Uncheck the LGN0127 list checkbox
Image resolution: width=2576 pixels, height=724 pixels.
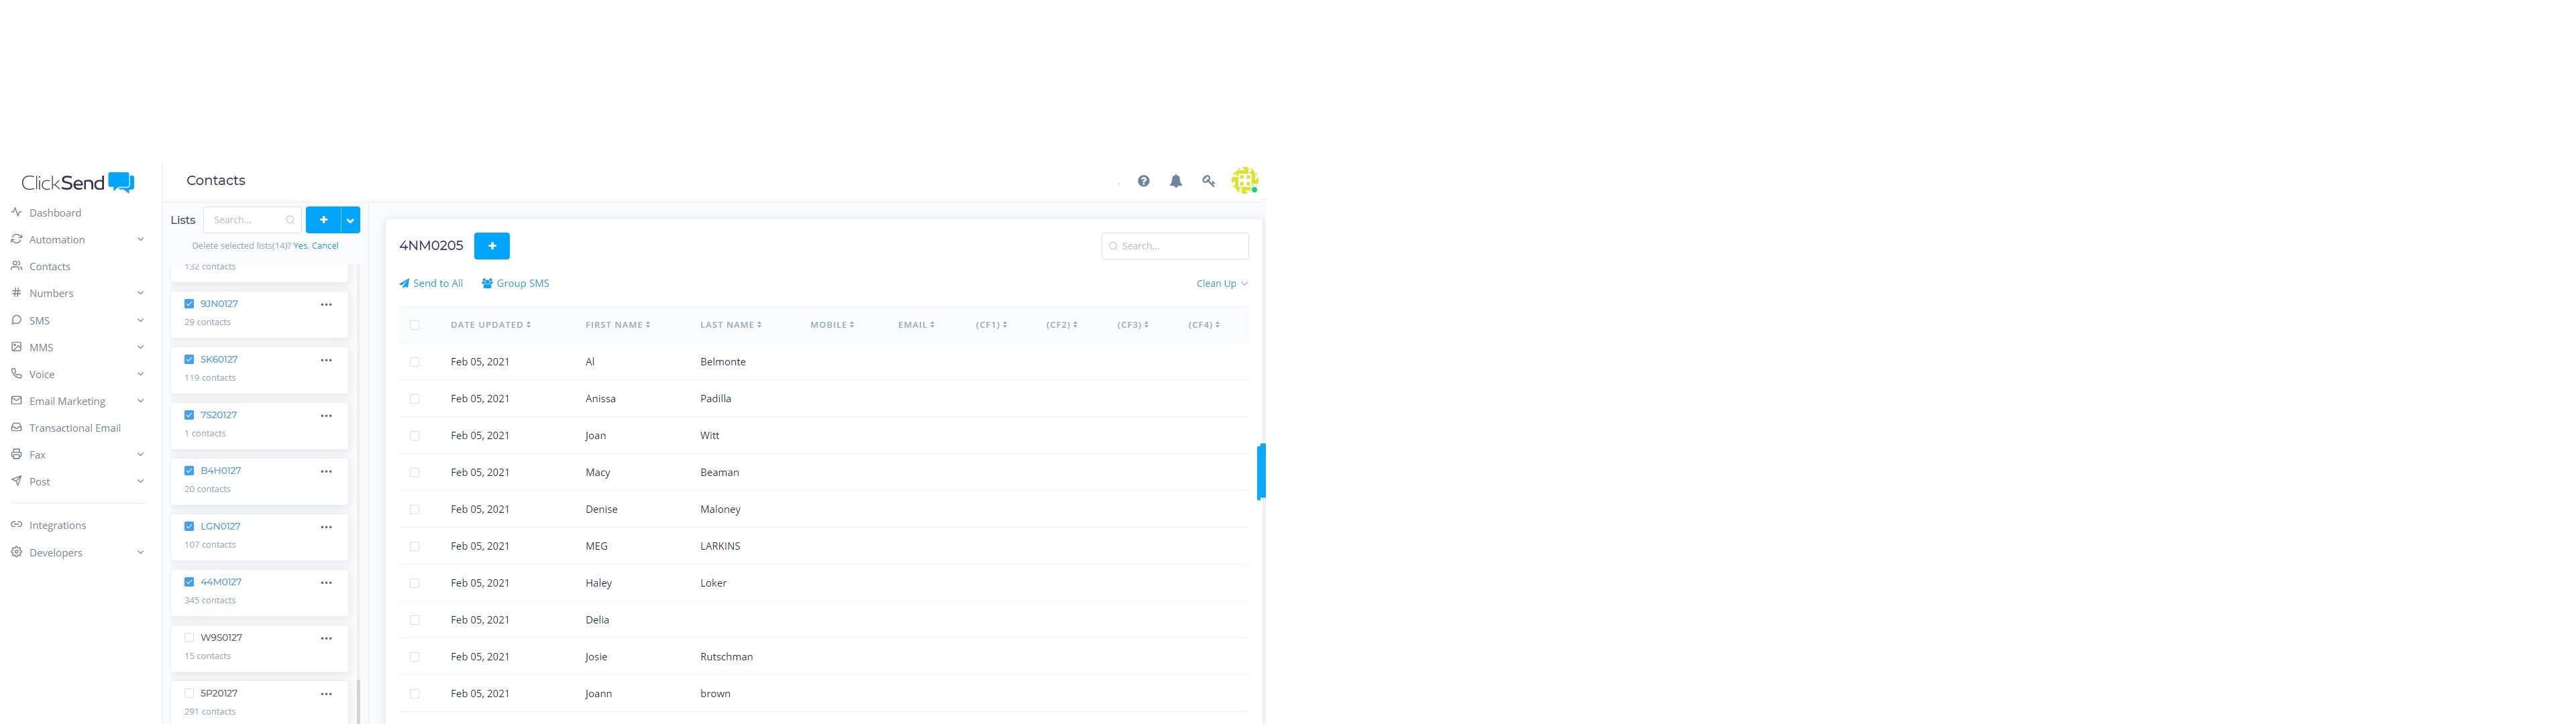(189, 526)
